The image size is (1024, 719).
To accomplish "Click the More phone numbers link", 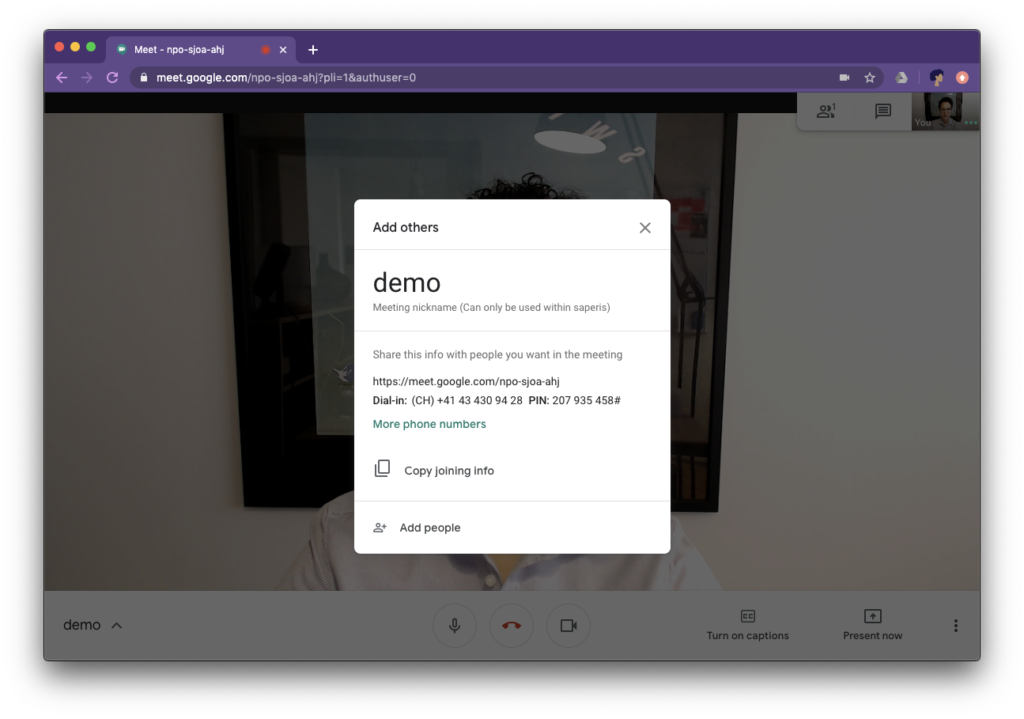I will coord(429,424).
